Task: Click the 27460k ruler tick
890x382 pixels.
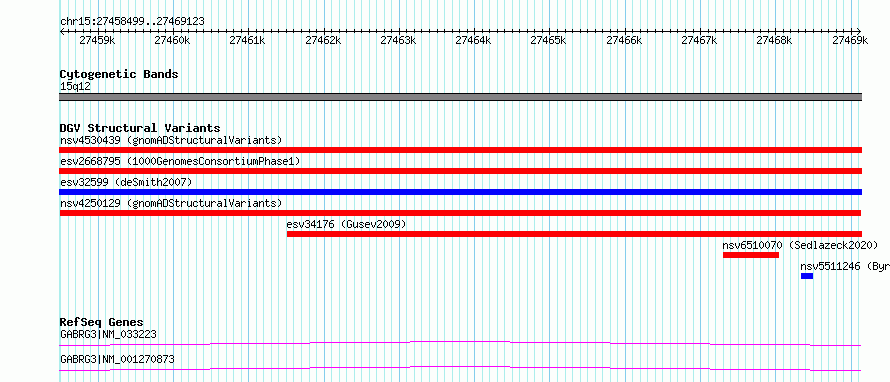Action: click(173, 40)
